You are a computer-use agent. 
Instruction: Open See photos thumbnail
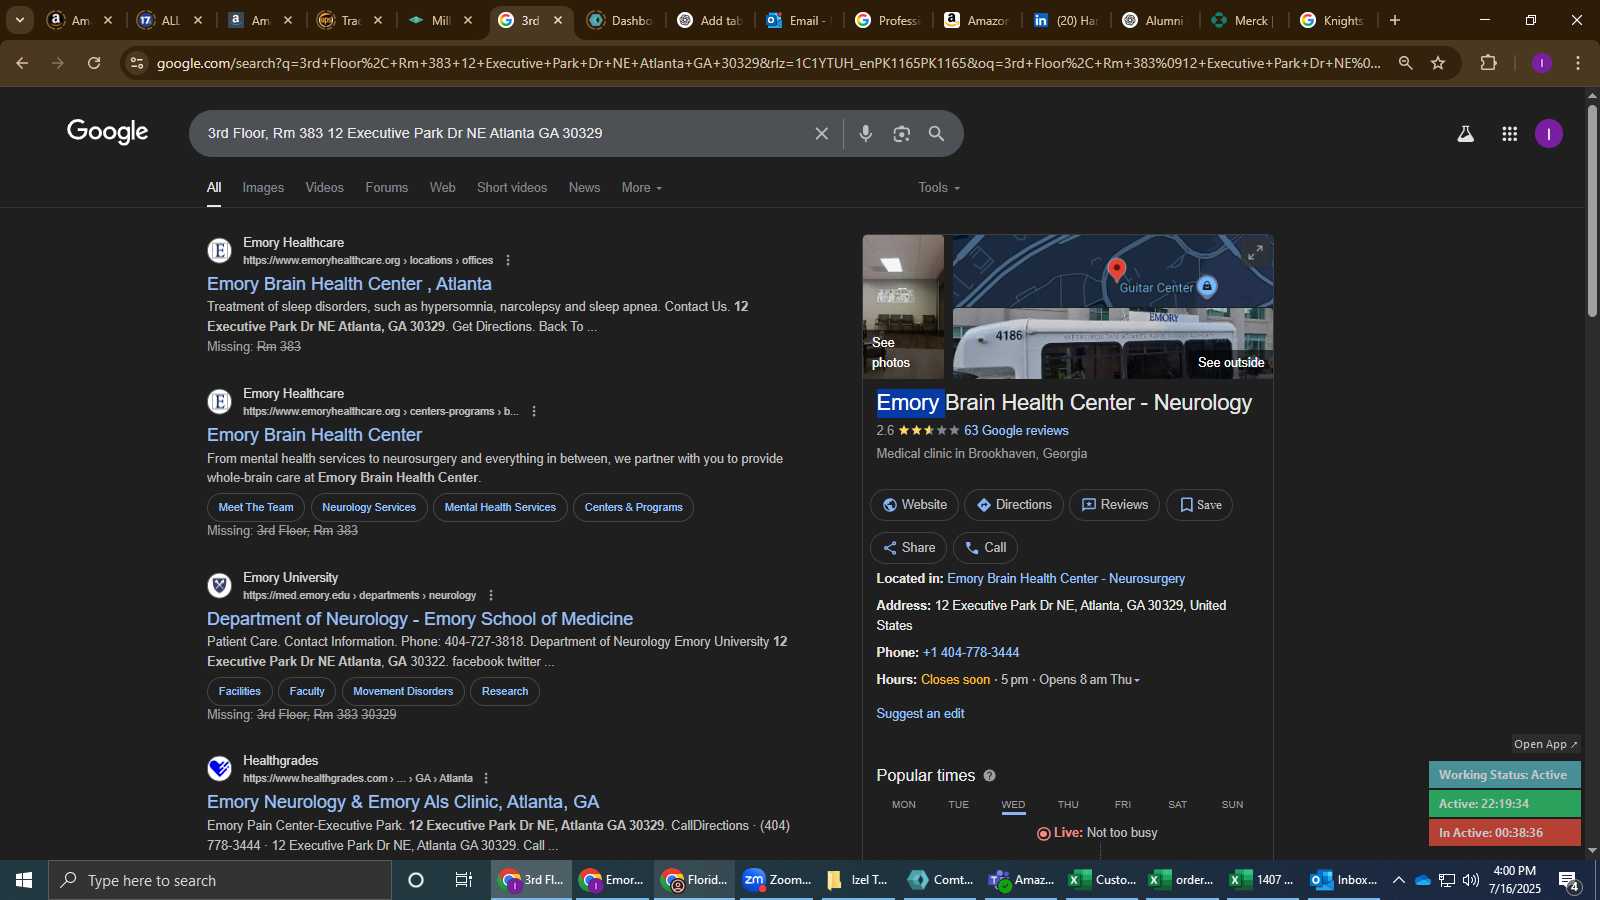[903, 307]
